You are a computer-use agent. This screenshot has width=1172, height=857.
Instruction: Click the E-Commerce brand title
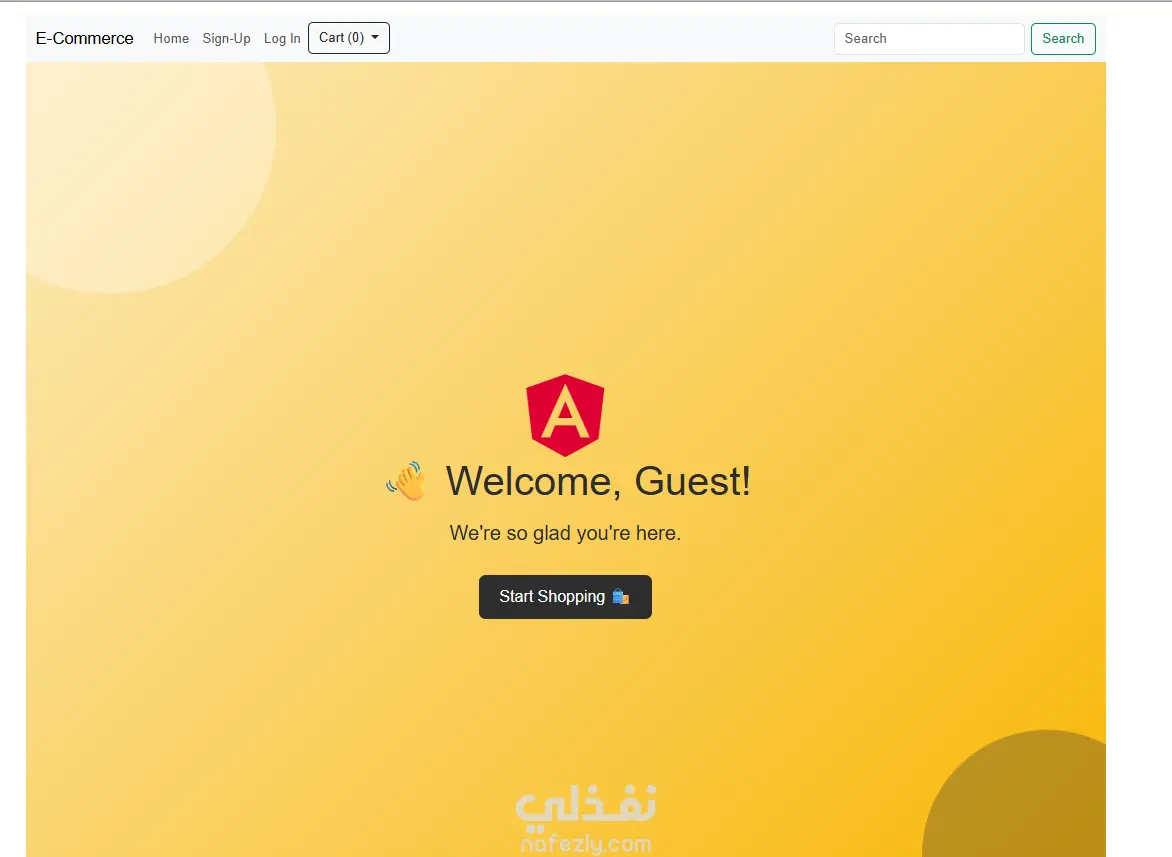coord(84,38)
